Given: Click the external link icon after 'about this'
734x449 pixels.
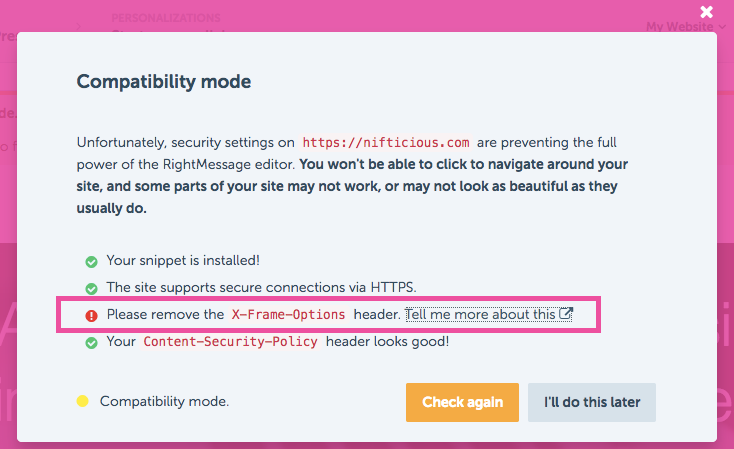Looking at the screenshot, I should (x=566, y=314).
